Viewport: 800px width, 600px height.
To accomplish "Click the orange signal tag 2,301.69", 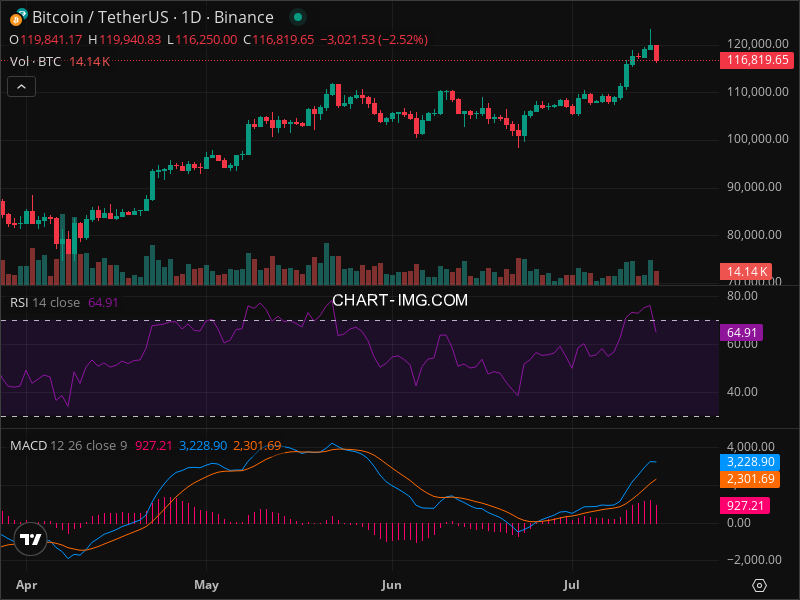I will (750, 479).
